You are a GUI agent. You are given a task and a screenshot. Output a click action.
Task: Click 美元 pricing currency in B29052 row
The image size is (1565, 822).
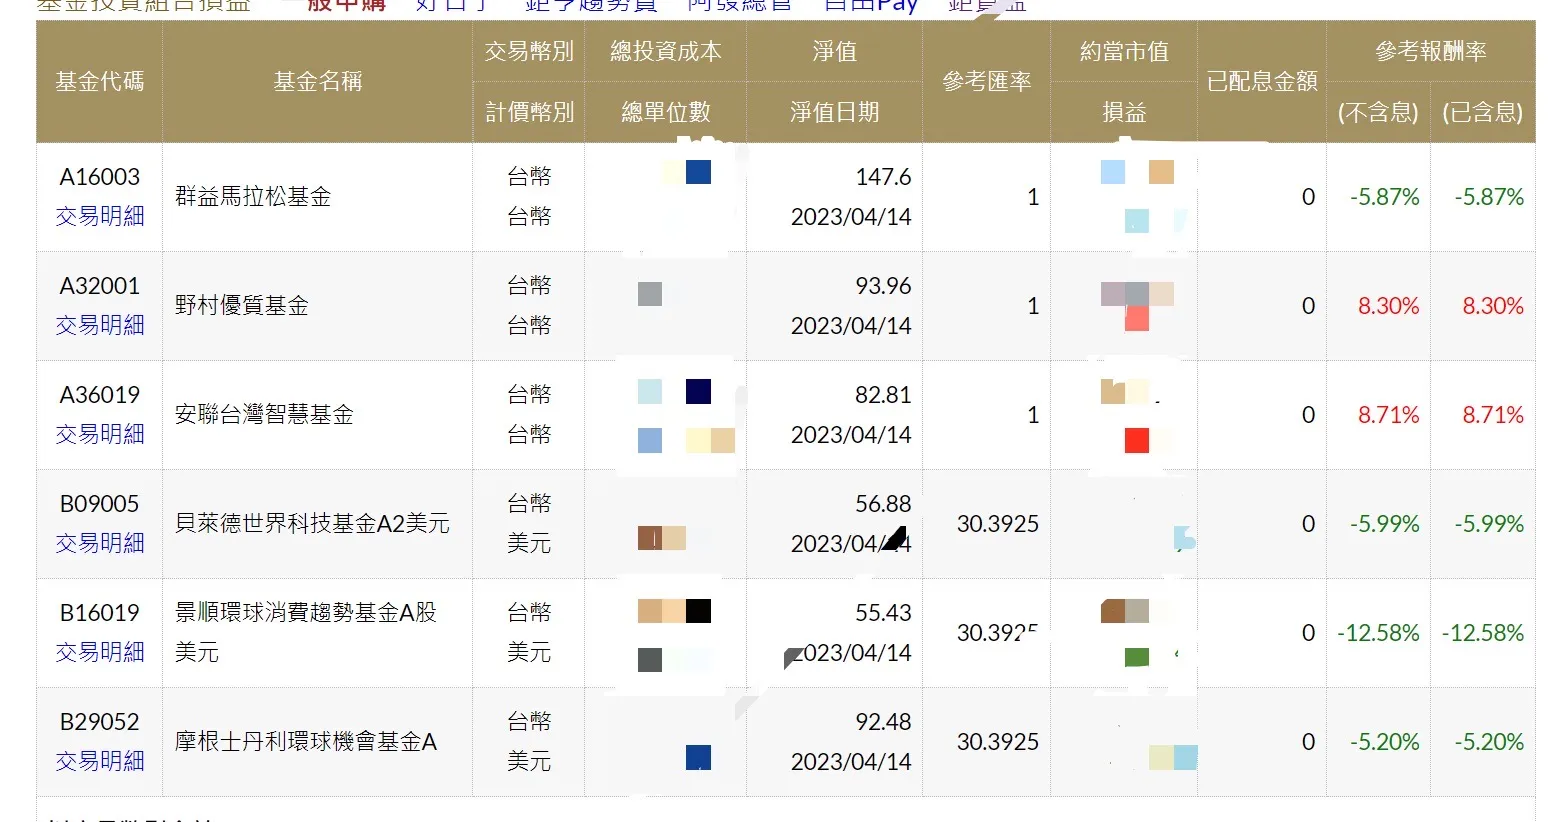[x=529, y=761]
